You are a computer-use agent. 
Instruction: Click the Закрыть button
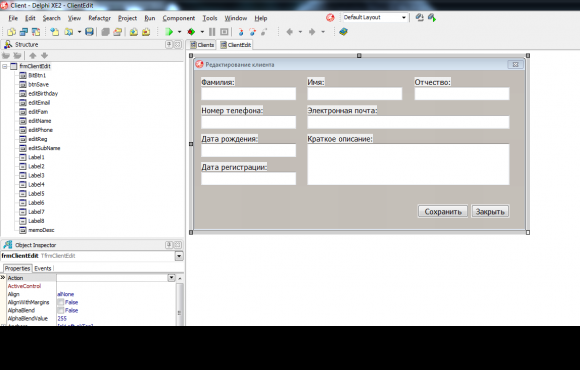490,212
